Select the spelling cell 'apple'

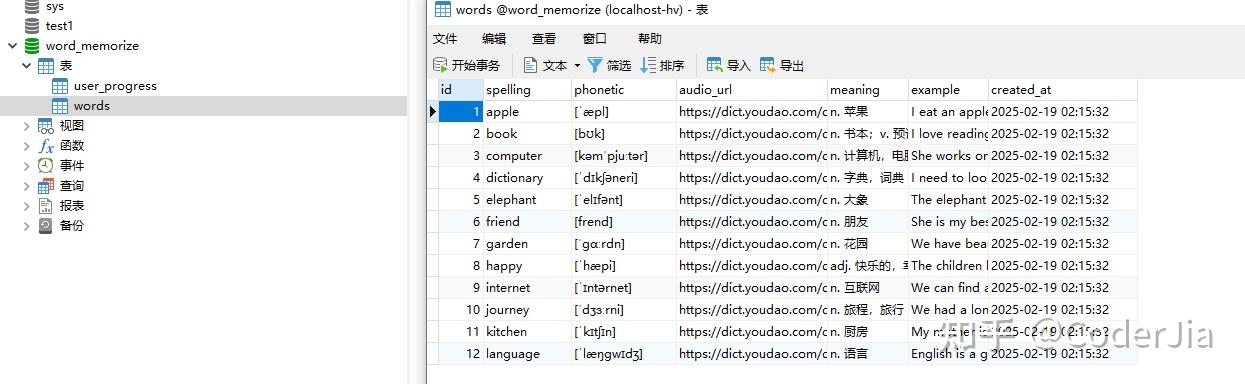pyautogui.click(x=527, y=112)
